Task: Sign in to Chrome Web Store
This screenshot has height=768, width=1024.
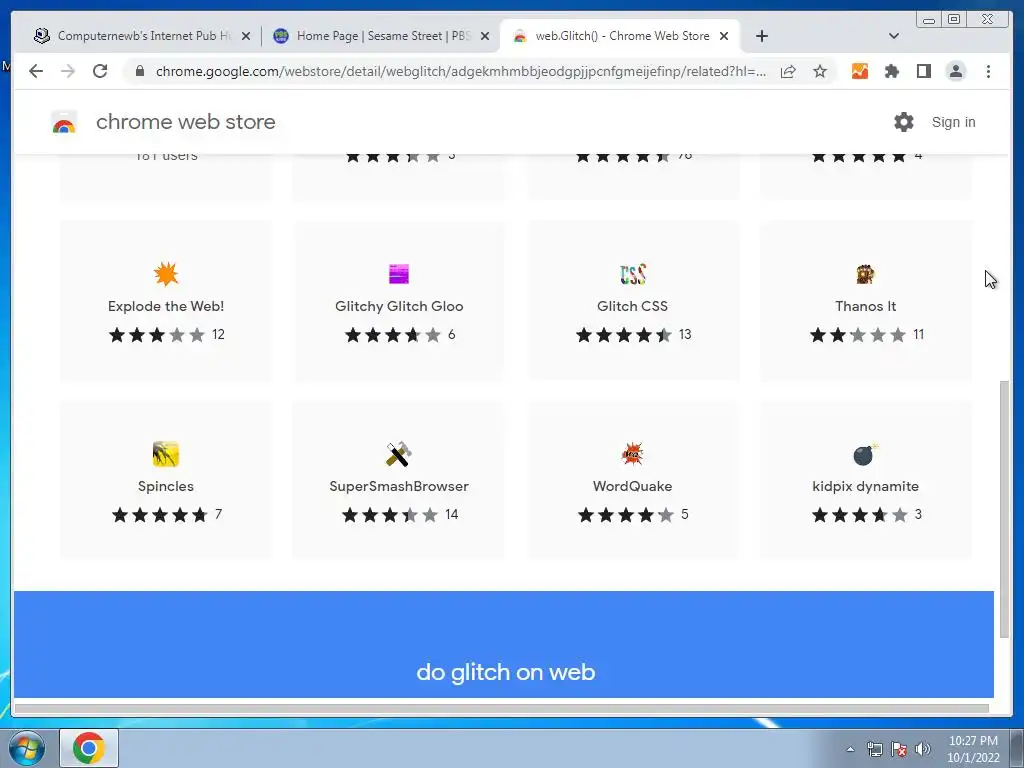Action: [953, 122]
